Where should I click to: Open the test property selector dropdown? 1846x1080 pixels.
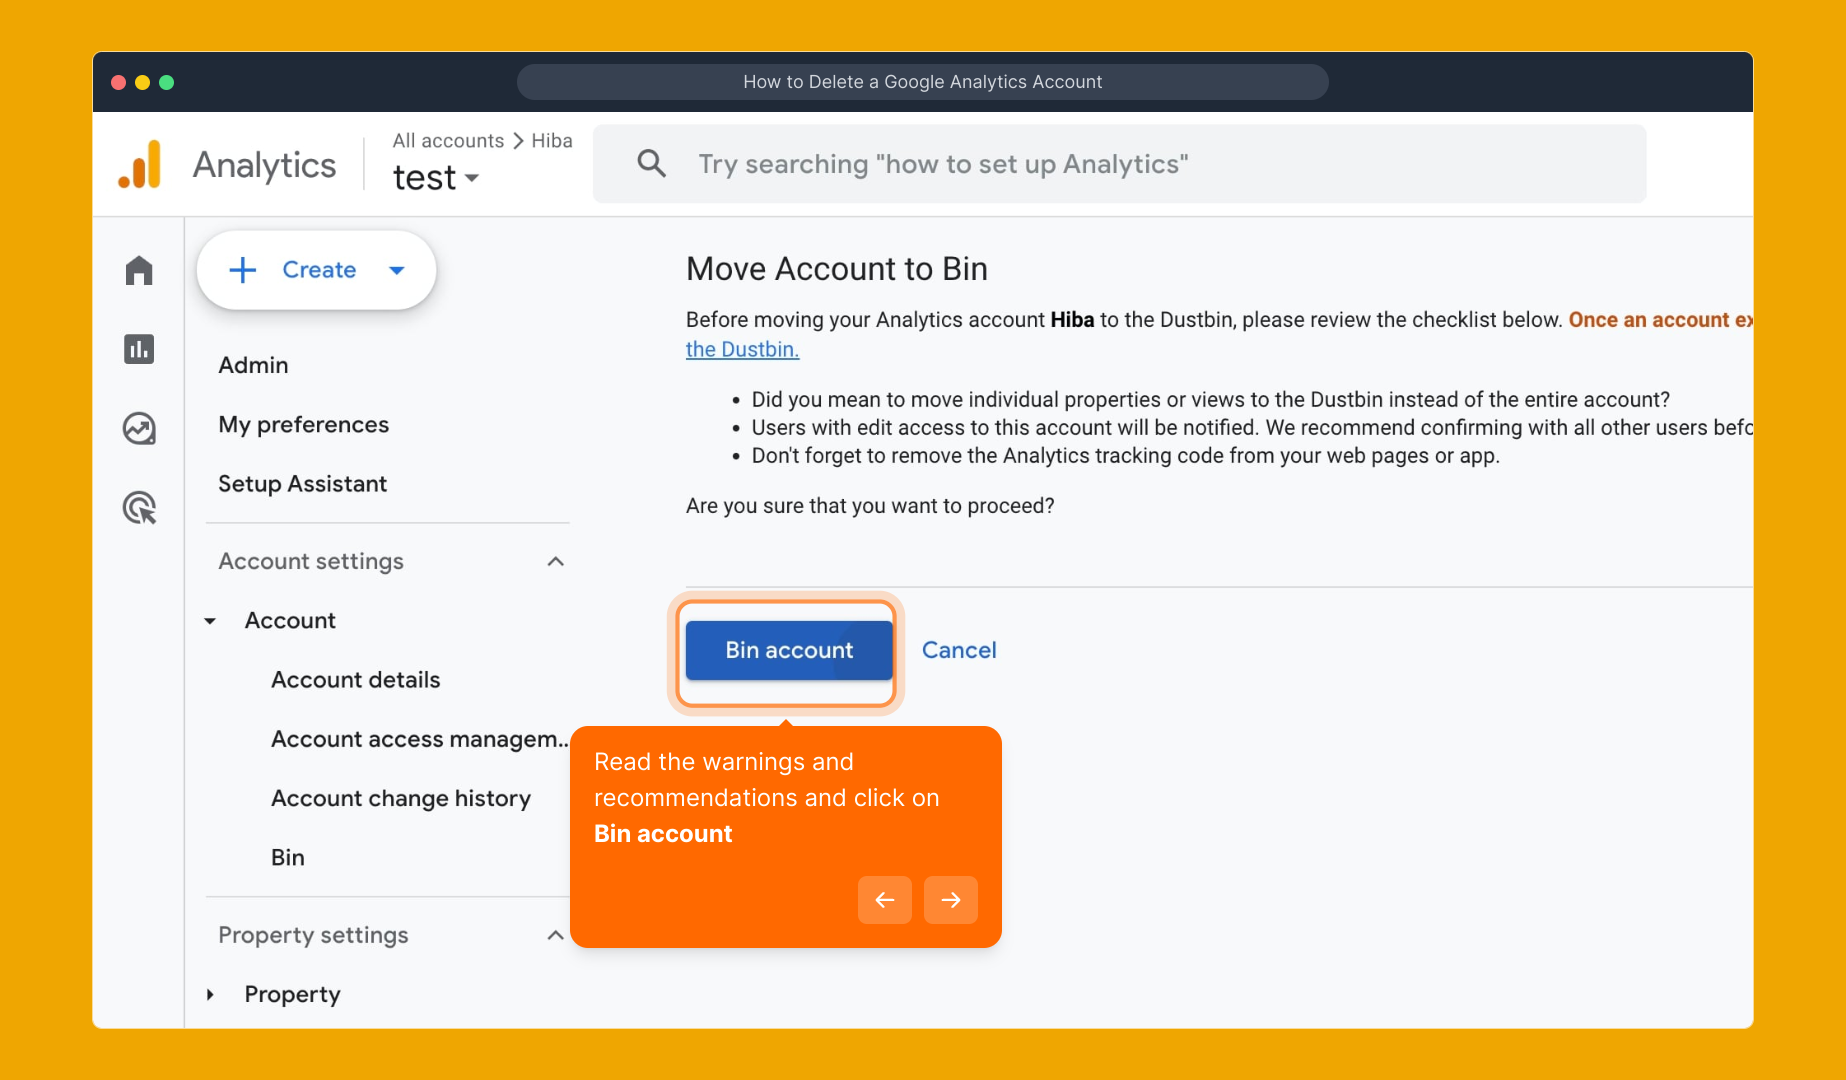(x=436, y=178)
